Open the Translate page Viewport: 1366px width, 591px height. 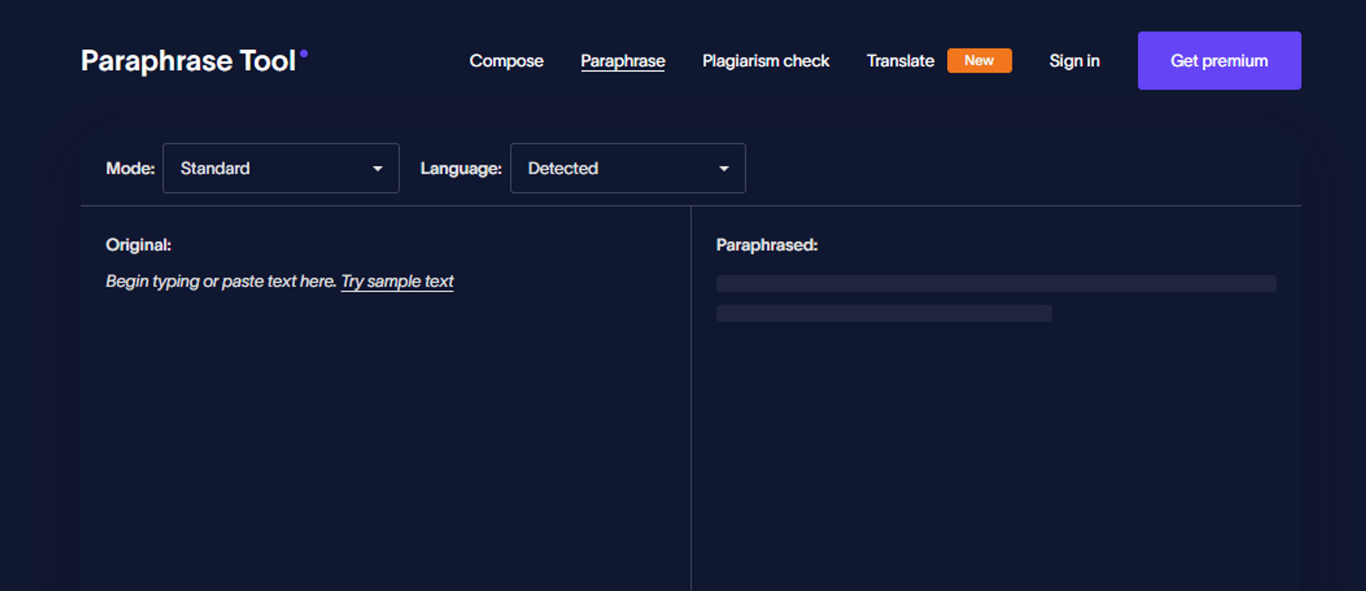901,61
